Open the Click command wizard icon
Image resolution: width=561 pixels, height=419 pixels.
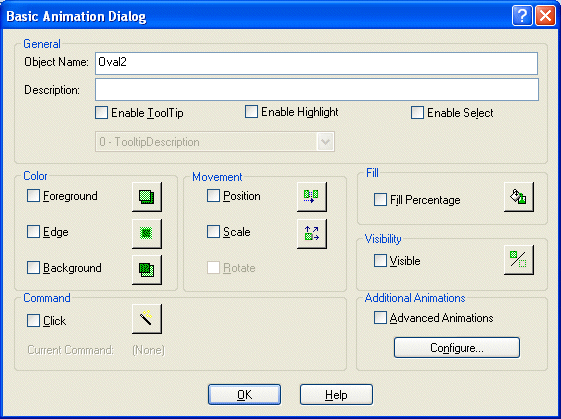click(x=147, y=319)
